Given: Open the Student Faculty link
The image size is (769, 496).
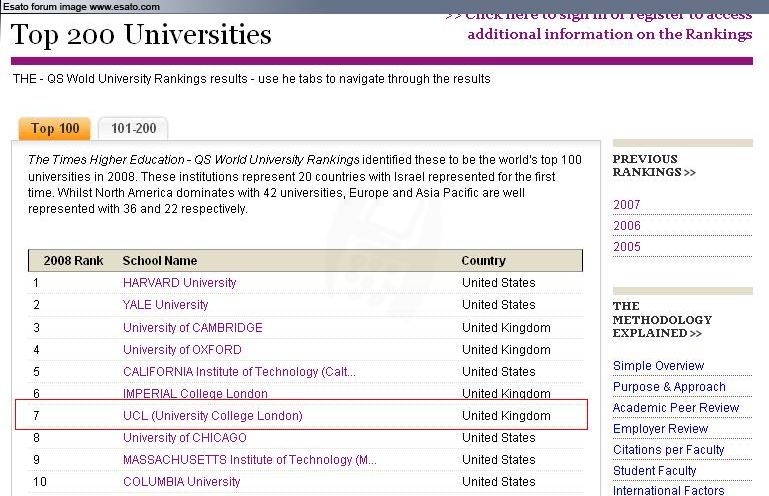Looking at the screenshot, I should (654, 471).
